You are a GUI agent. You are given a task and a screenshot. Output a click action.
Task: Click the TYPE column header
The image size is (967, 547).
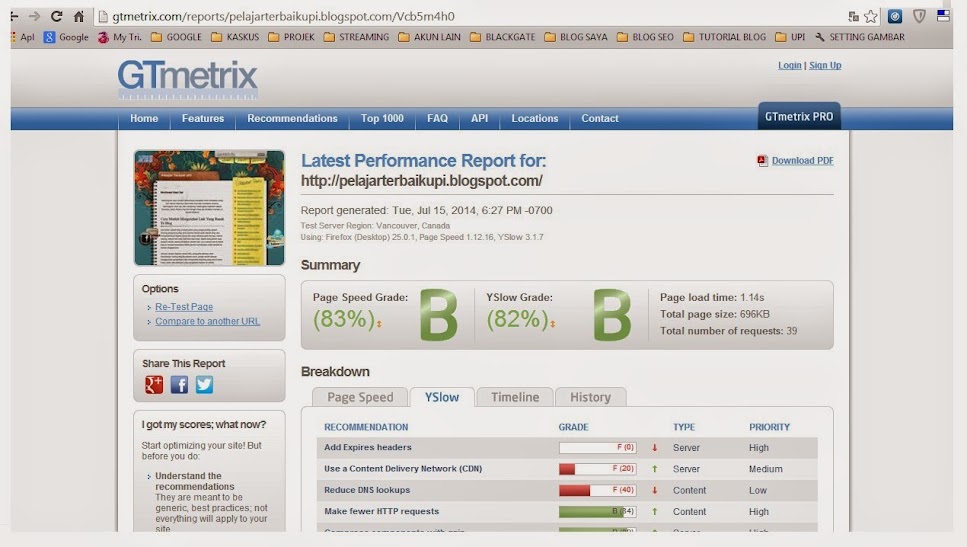point(683,427)
